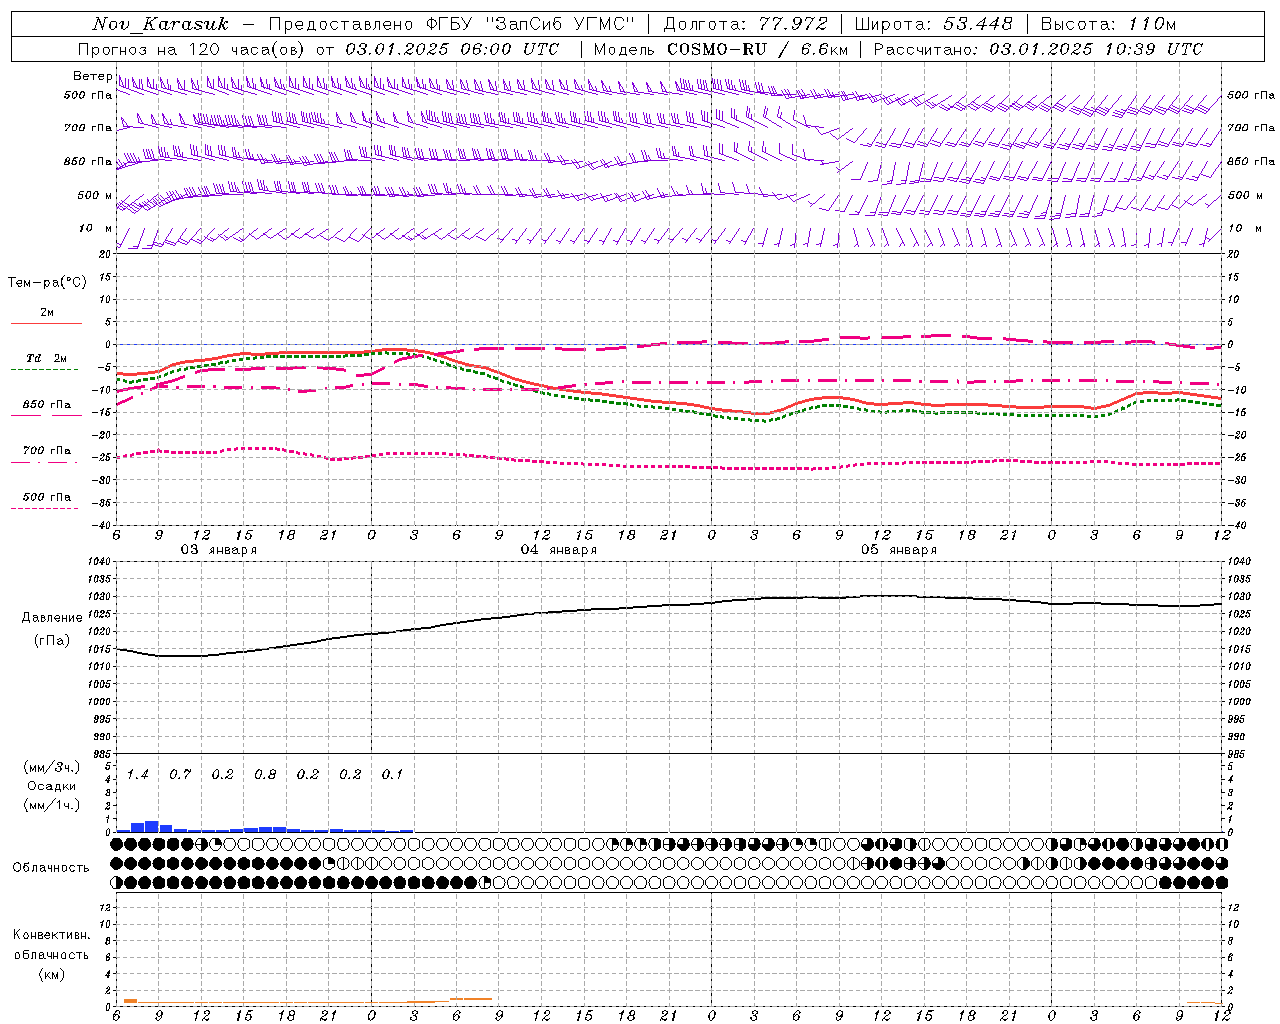Click the "Тем-ра(°C)" temperature panel label
Screen dimensions: 1280x1024
pyautogui.click(x=47, y=283)
